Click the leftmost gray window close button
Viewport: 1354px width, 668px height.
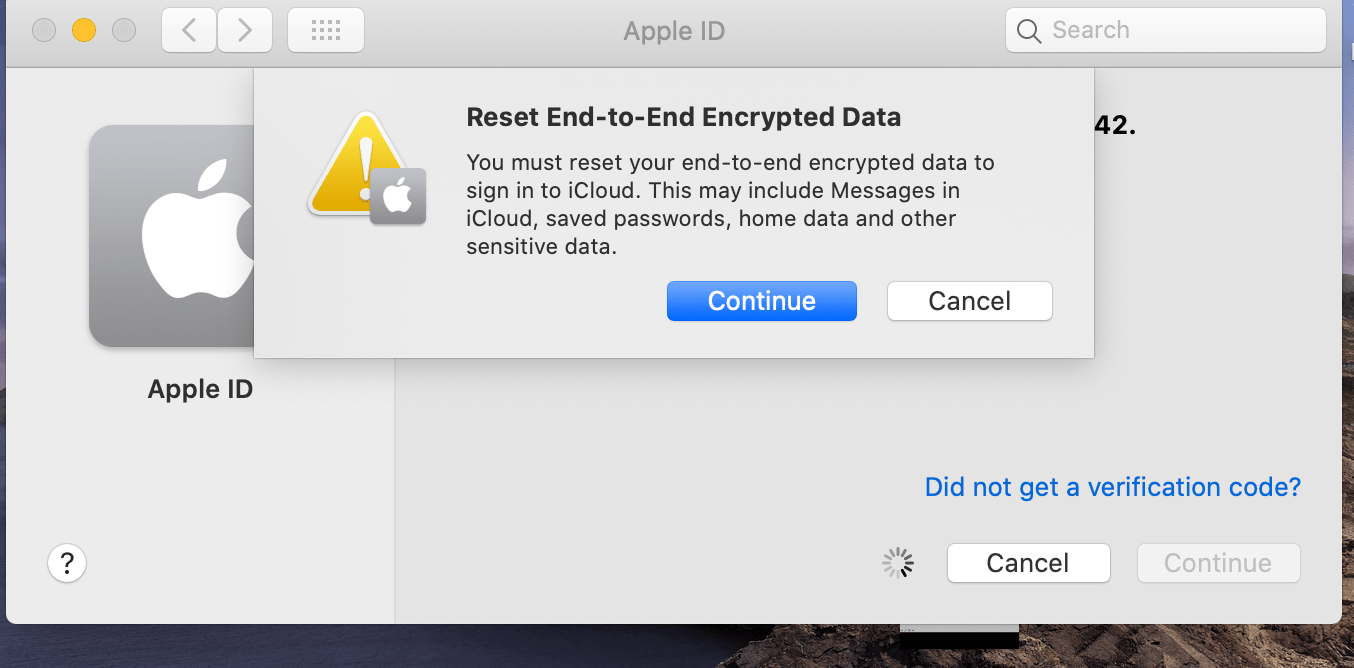tap(44, 31)
